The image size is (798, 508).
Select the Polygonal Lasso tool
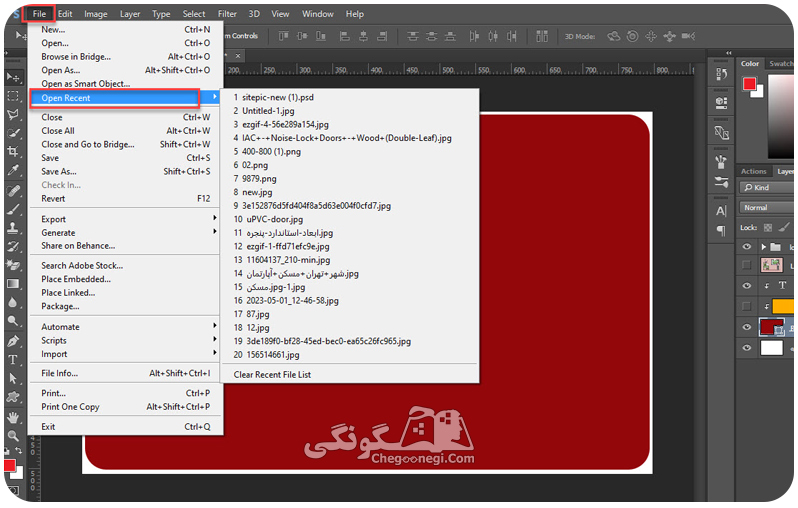pos(13,115)
